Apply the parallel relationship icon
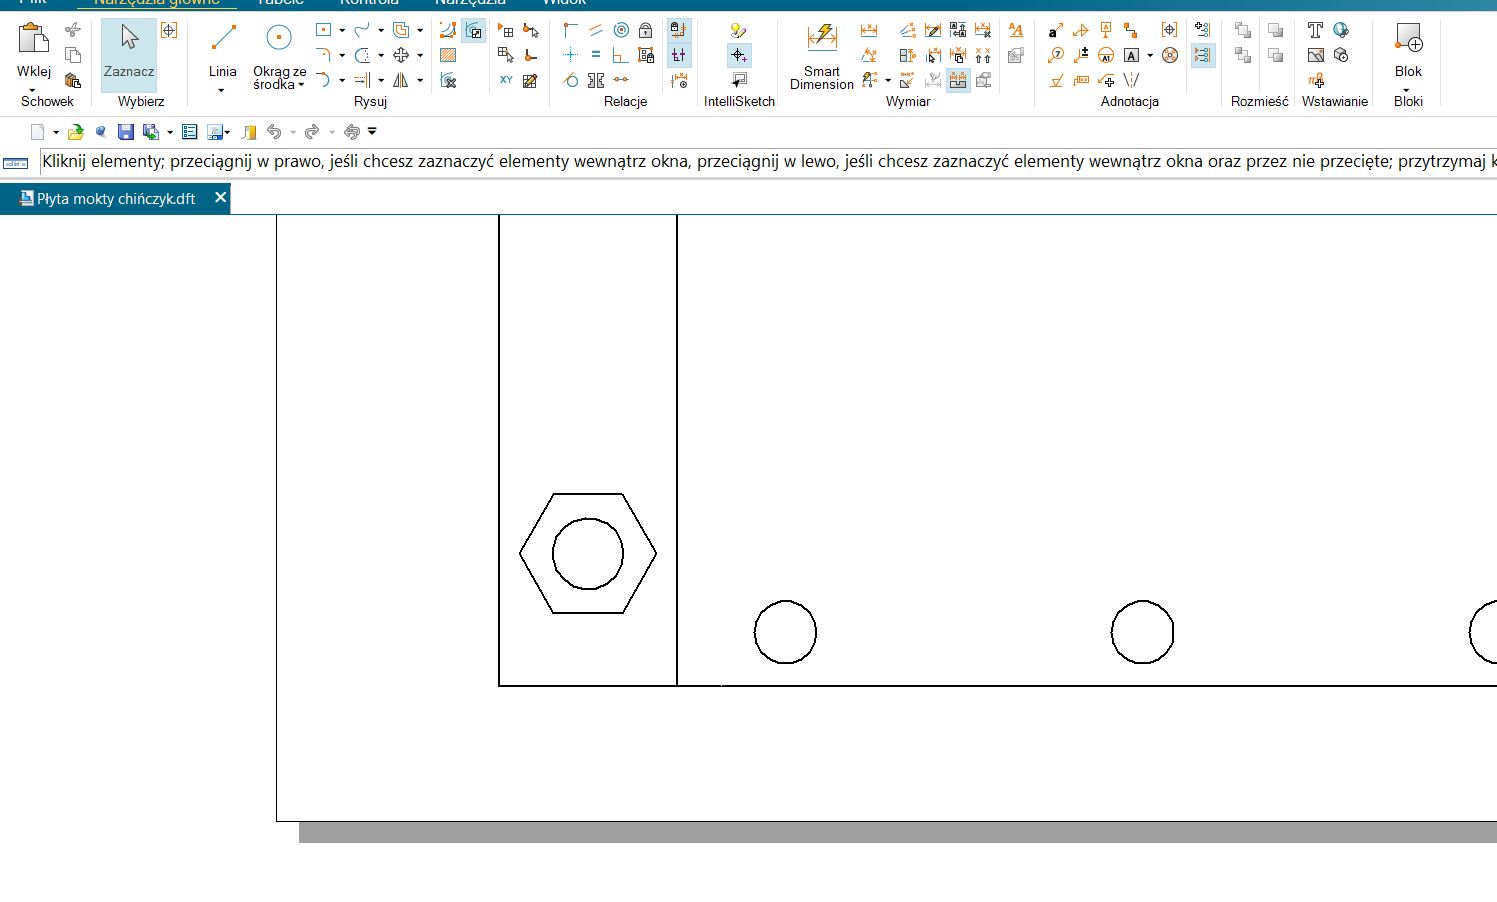Screen dimensions: 1497x902 tap(596, 30)
